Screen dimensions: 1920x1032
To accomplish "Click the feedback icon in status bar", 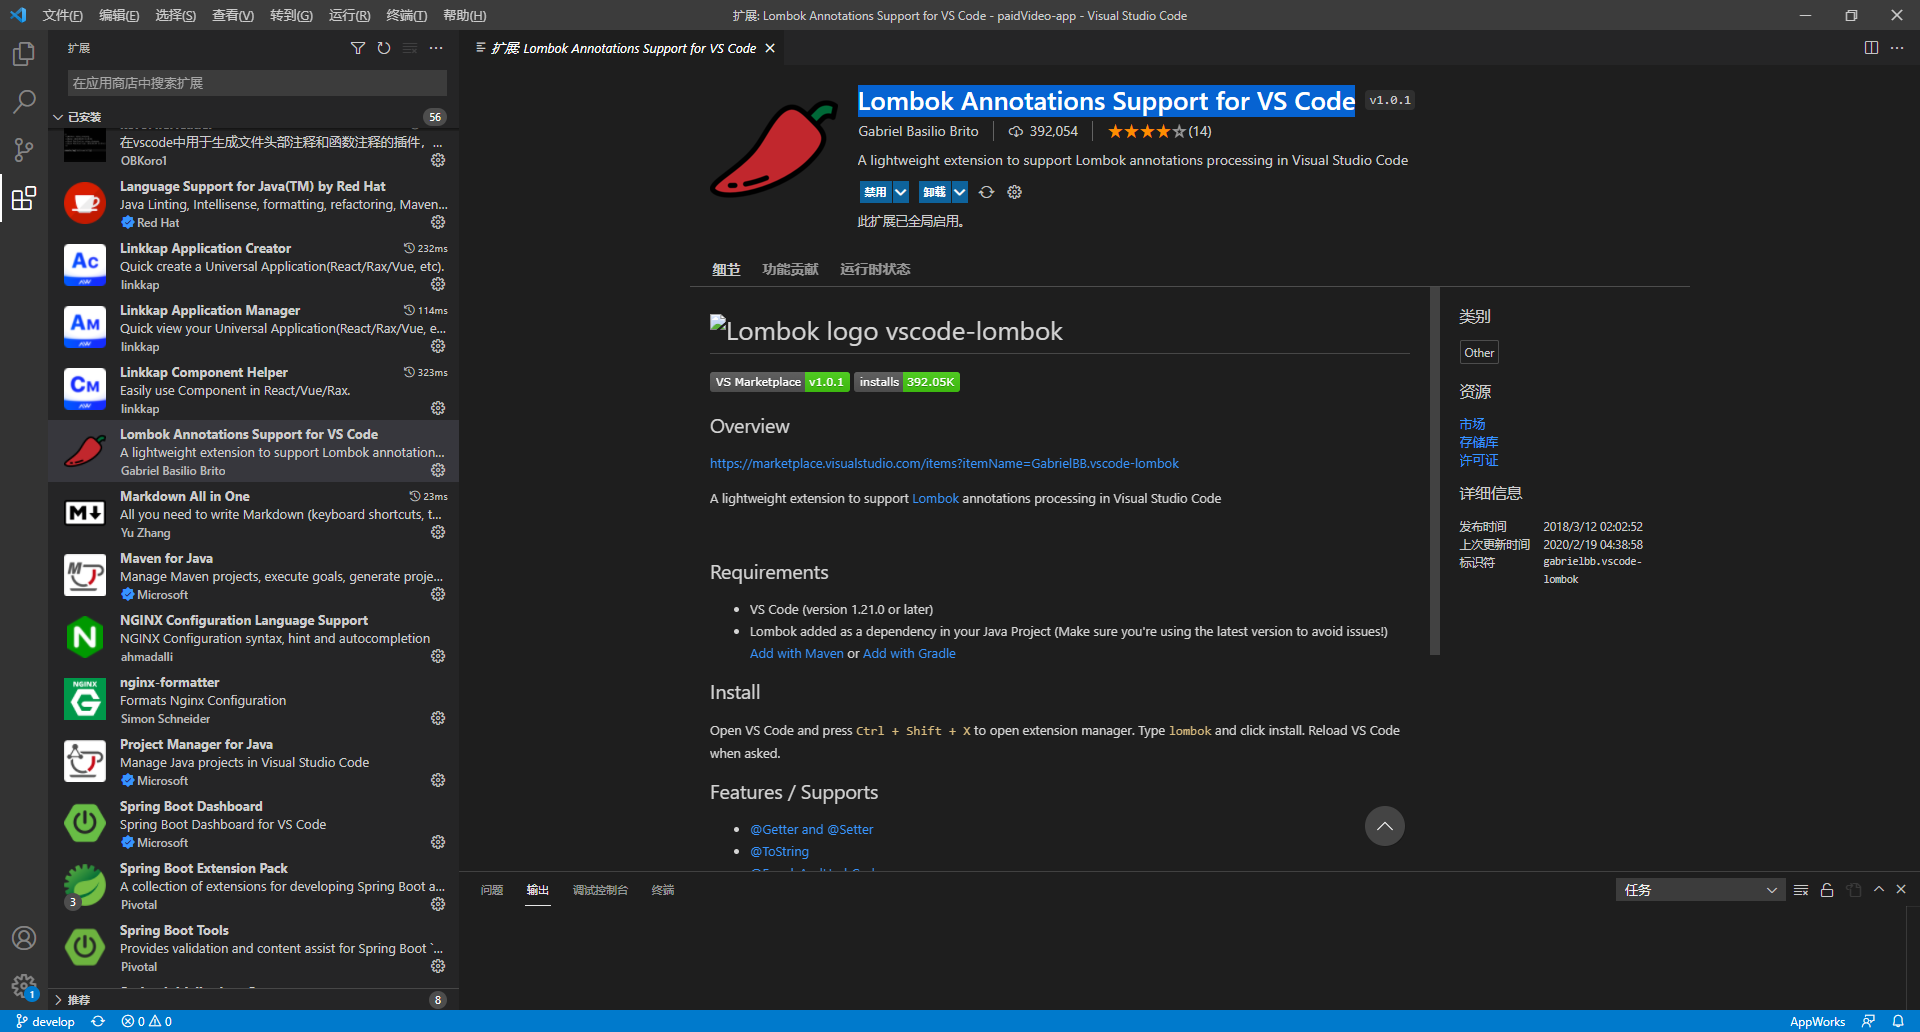I will coord(1868,1021).
